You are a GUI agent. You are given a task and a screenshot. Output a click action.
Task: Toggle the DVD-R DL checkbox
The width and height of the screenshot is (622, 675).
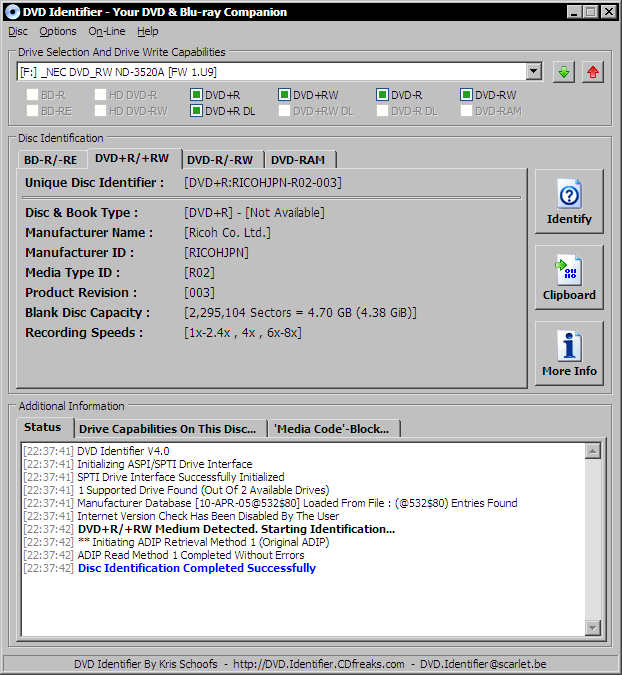tap(382, 111)
